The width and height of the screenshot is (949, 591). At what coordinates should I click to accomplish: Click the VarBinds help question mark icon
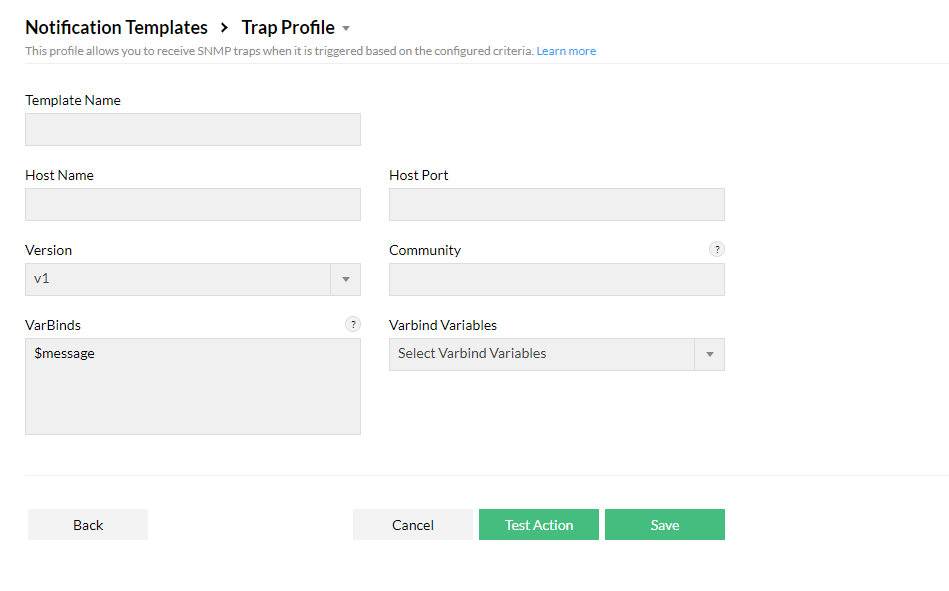(x=353, y=324)
